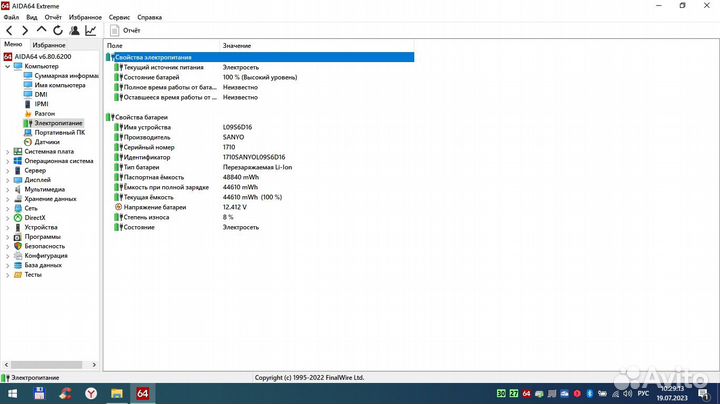
Task: Switch input language via РУС indicator
Action: pos(643,393)
